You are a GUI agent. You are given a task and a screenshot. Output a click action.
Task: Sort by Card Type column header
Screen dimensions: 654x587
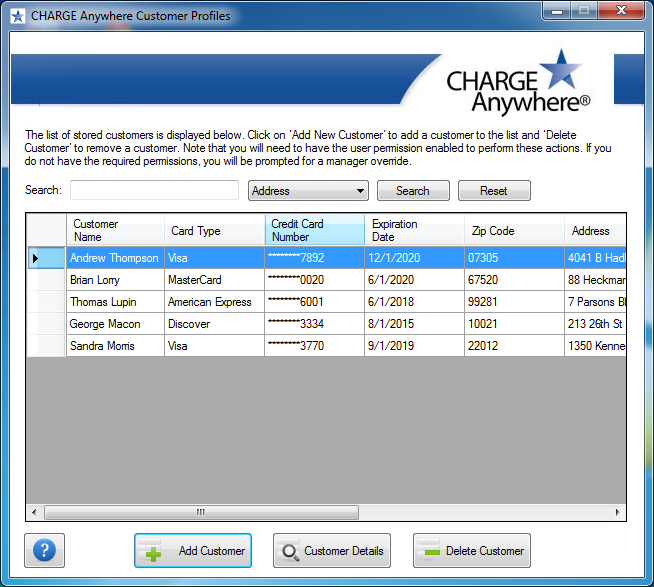214,230
